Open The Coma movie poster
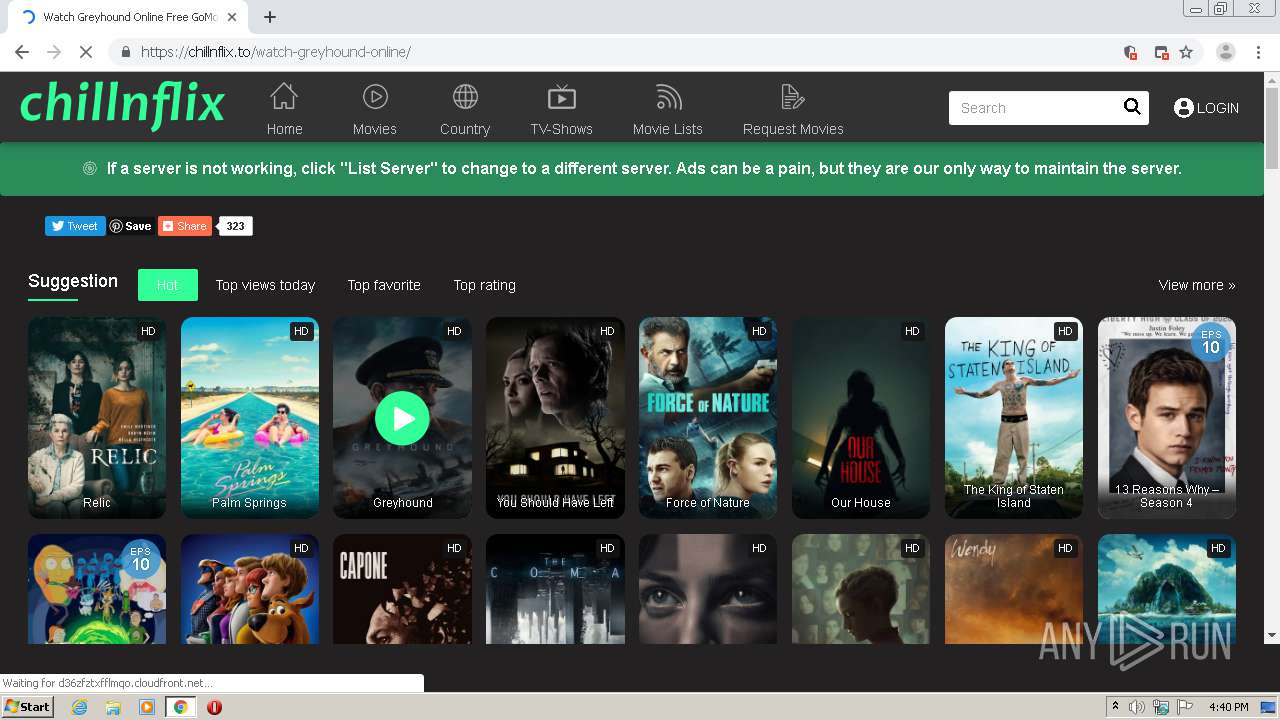Image resolution: width=1280 pixels, height=720 pixels. 555,589
